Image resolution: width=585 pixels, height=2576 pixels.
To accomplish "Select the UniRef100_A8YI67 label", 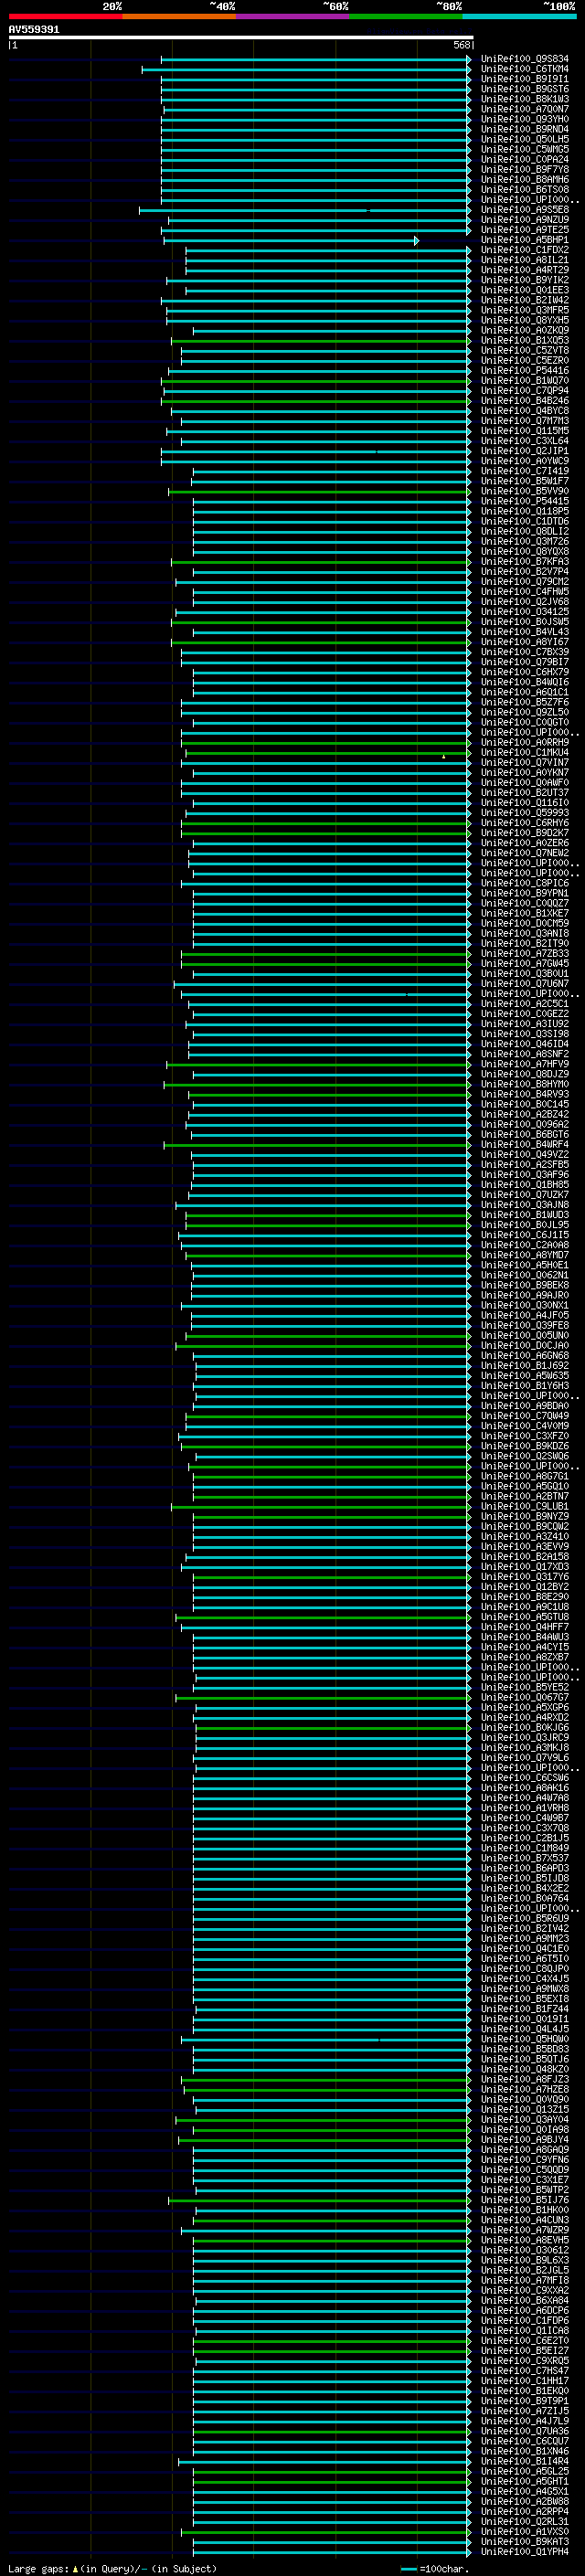I will click(524, 642).
